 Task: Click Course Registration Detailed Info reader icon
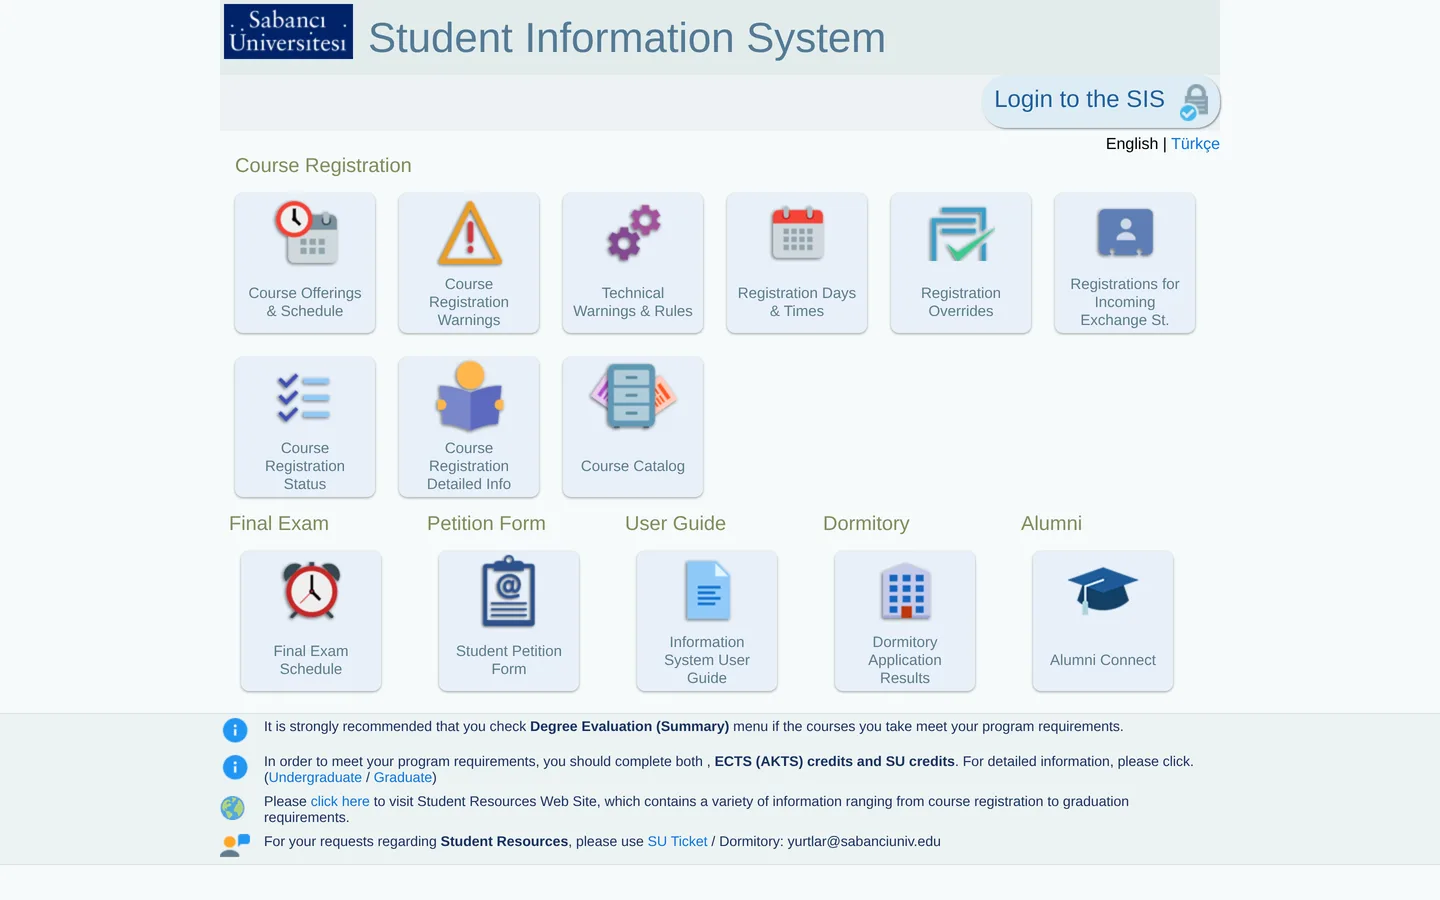pos(469,397)
